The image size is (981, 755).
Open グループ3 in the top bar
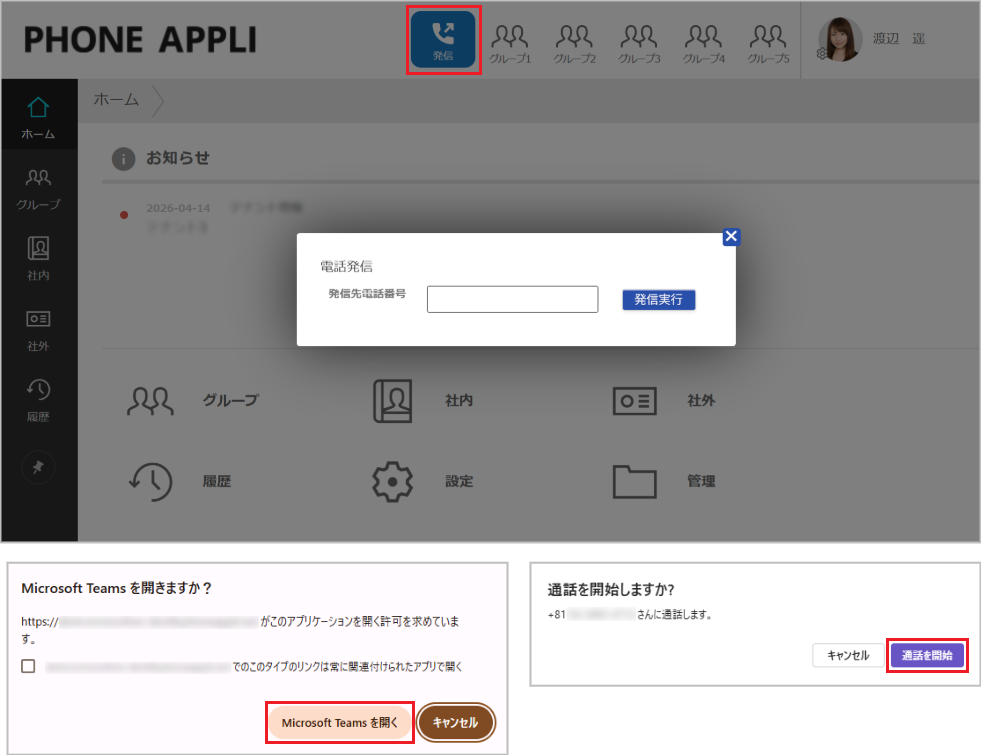click(639, 44)
